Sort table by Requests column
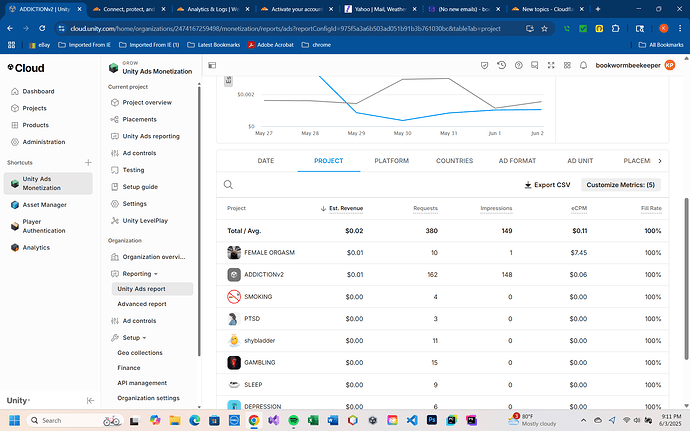Viewport: 690px width, 431px height. tap(426, 208)
